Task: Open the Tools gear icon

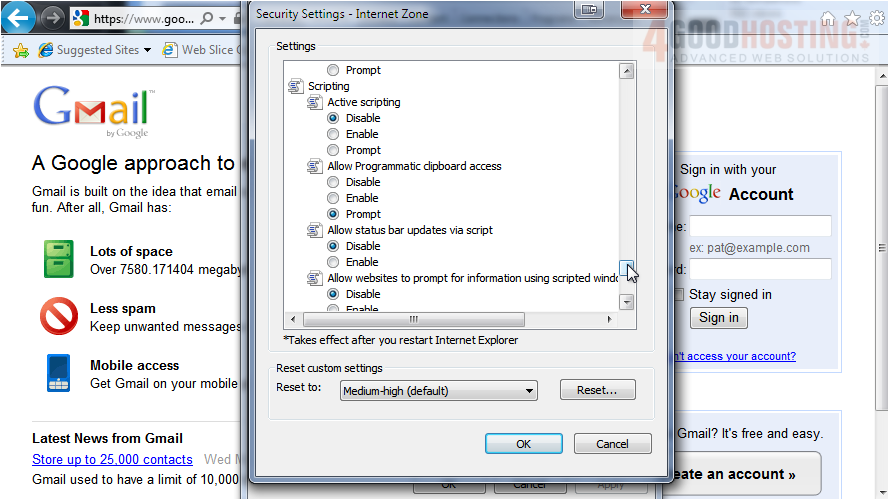Action: click(x=875, y=19)
